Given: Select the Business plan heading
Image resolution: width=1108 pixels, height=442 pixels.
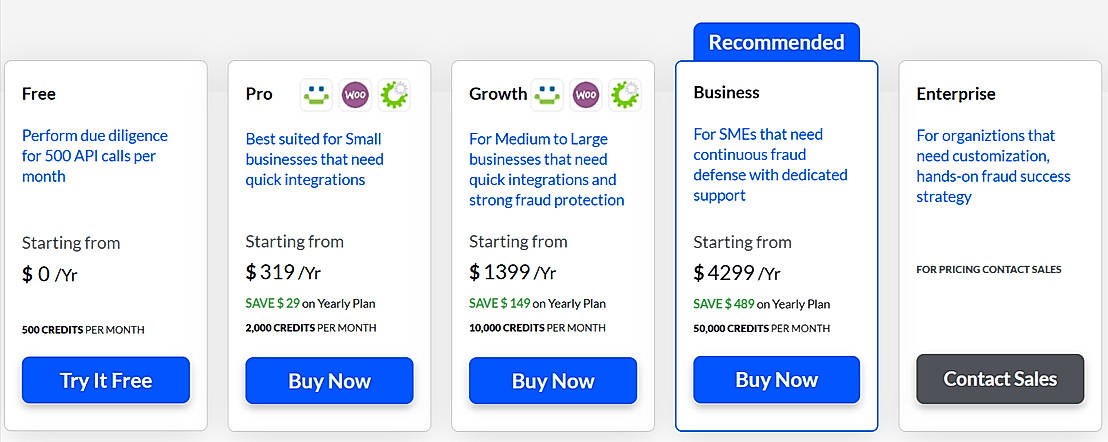Looking at the screenshot, I should (x=726, y=92).
